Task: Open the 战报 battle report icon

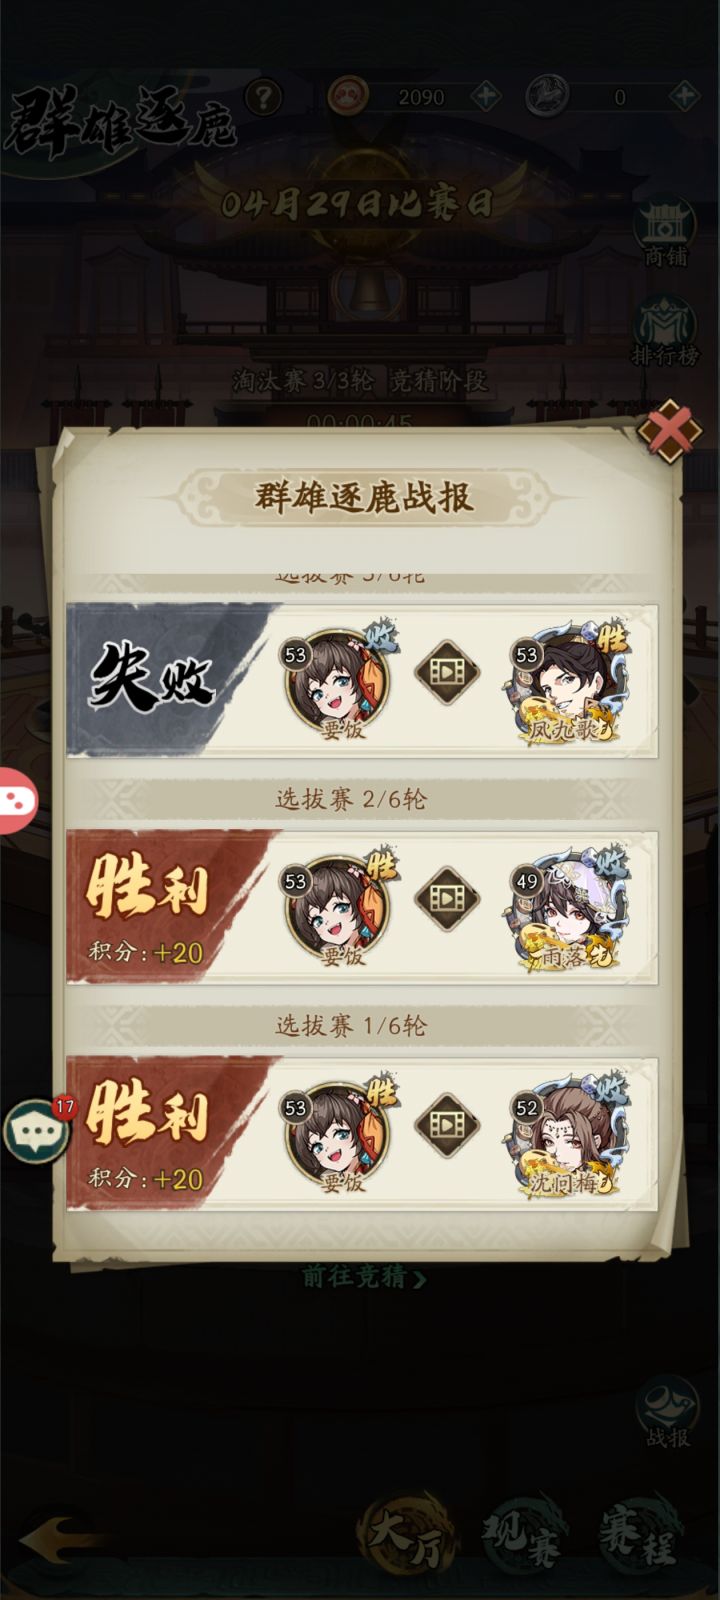Action: point(667,1412)
